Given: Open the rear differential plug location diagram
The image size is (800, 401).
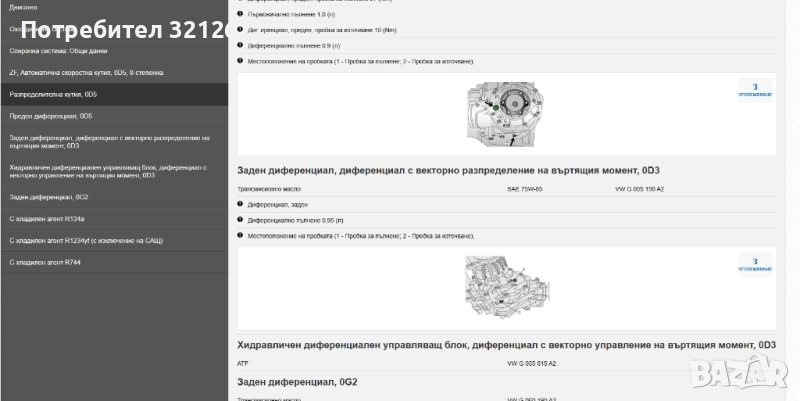Looking at the screenshot, I should coord(506,288).
